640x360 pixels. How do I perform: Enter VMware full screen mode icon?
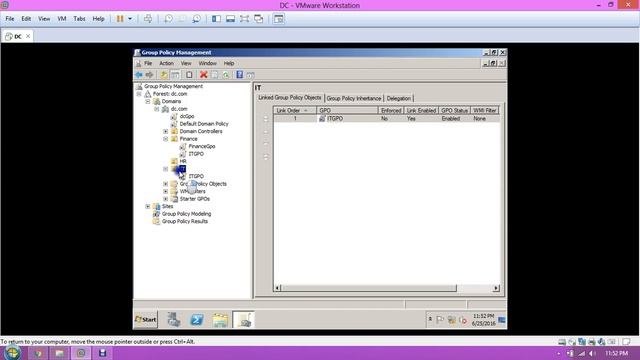244,19
